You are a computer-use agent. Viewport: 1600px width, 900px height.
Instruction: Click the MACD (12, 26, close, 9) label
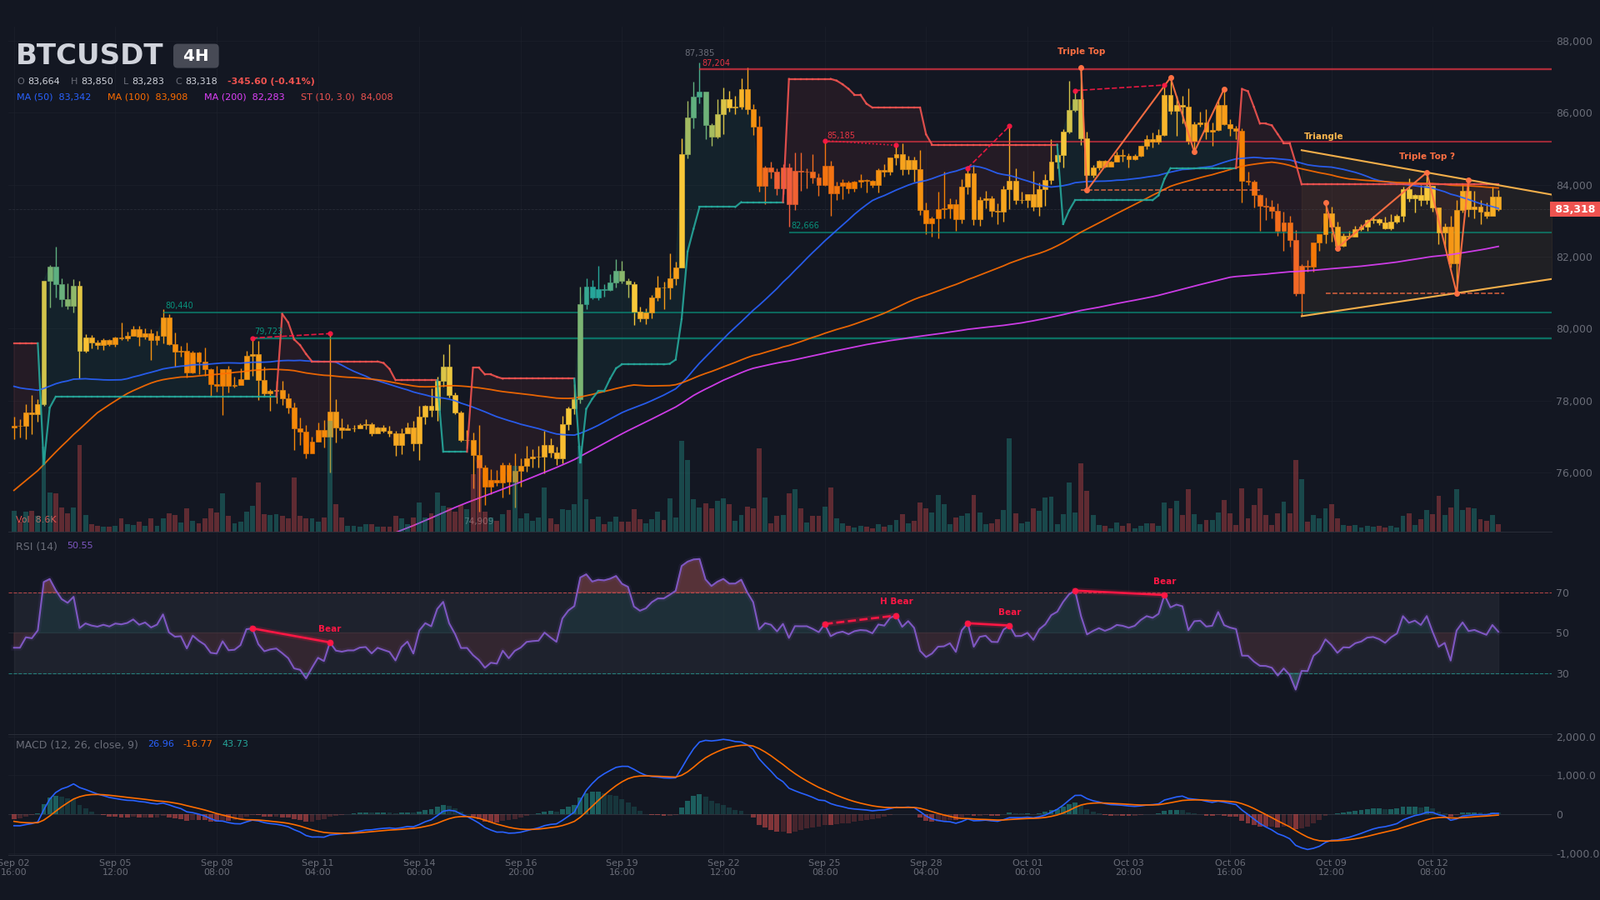77,744
